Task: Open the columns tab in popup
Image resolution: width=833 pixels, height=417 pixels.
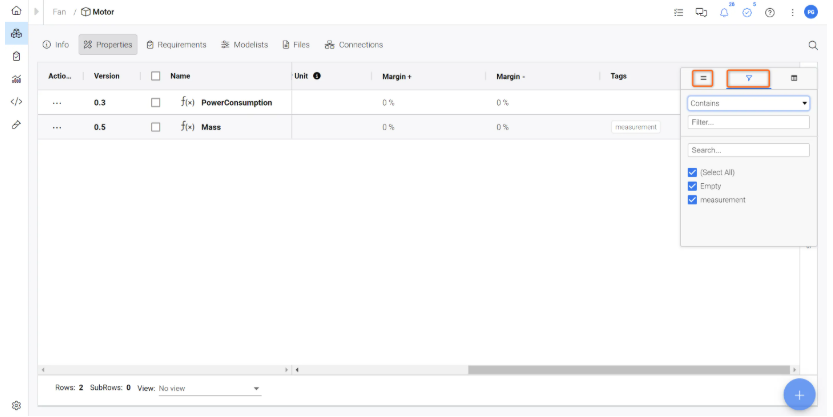Action: coord(794,78)
